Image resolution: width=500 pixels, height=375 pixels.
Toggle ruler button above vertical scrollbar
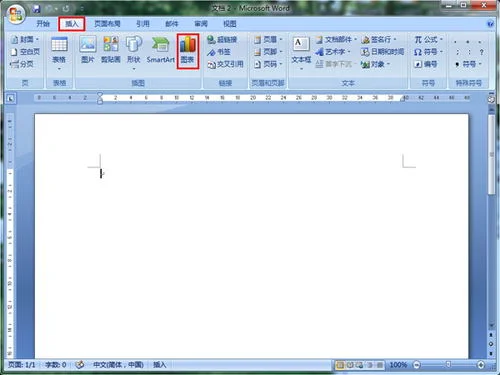tap(491, 99)
